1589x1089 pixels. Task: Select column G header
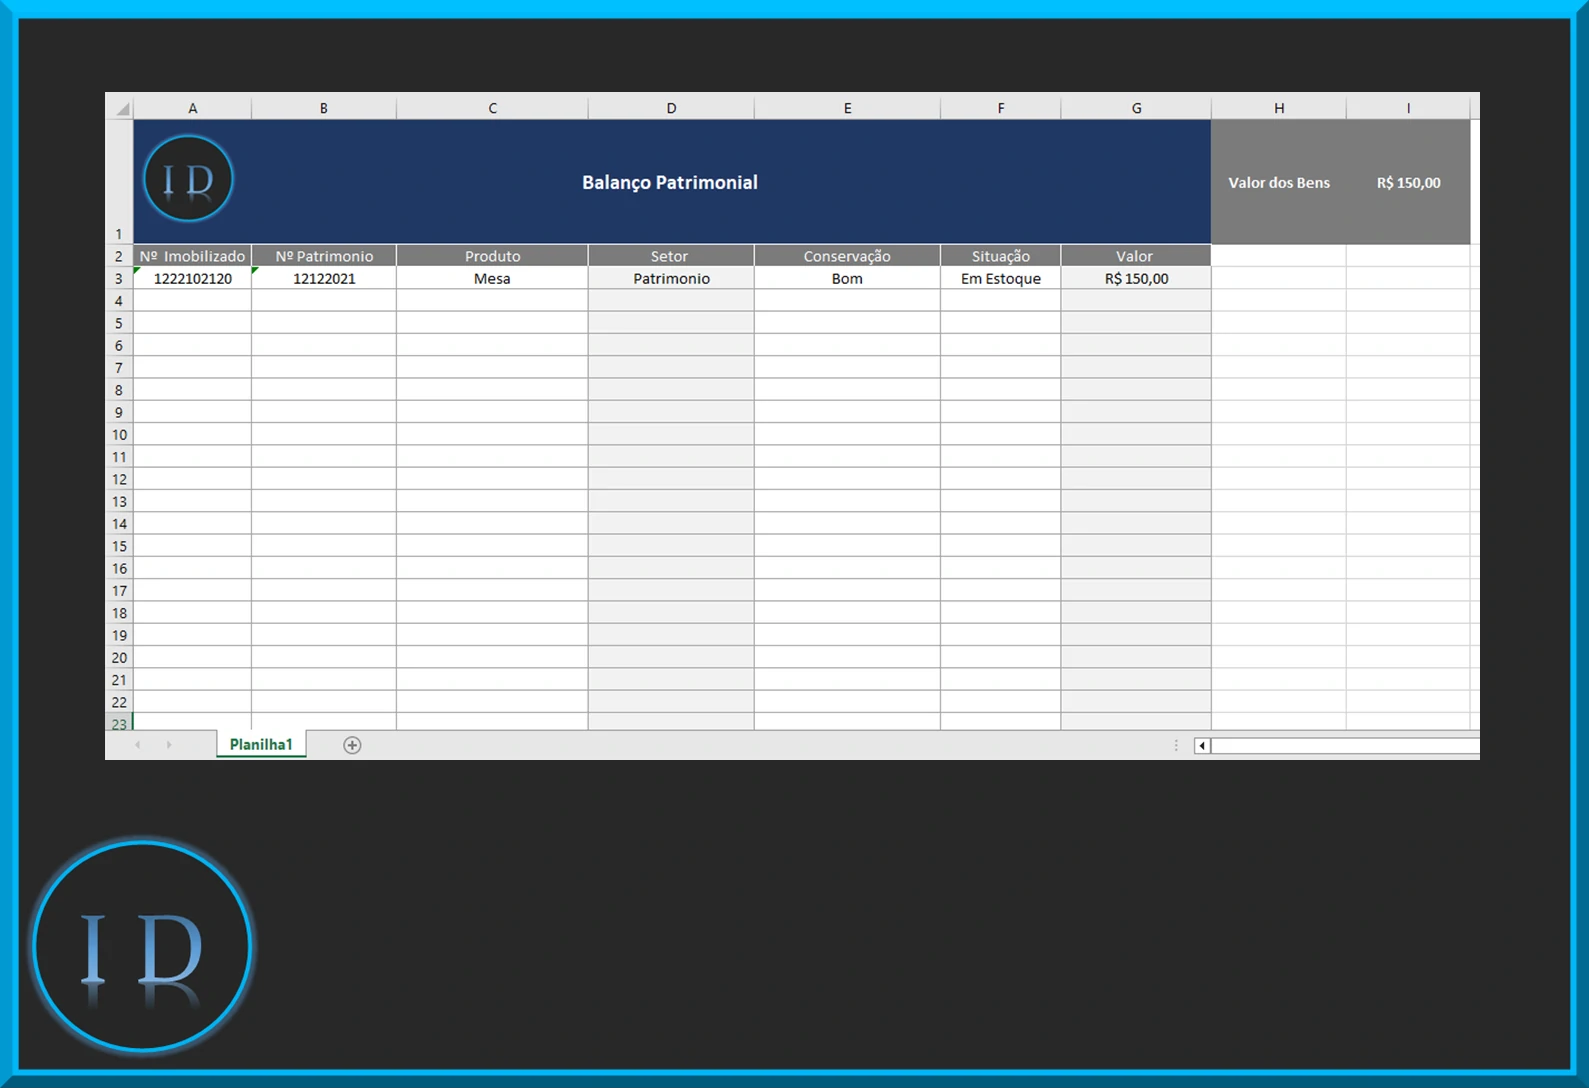click(x=1136, y=107)
